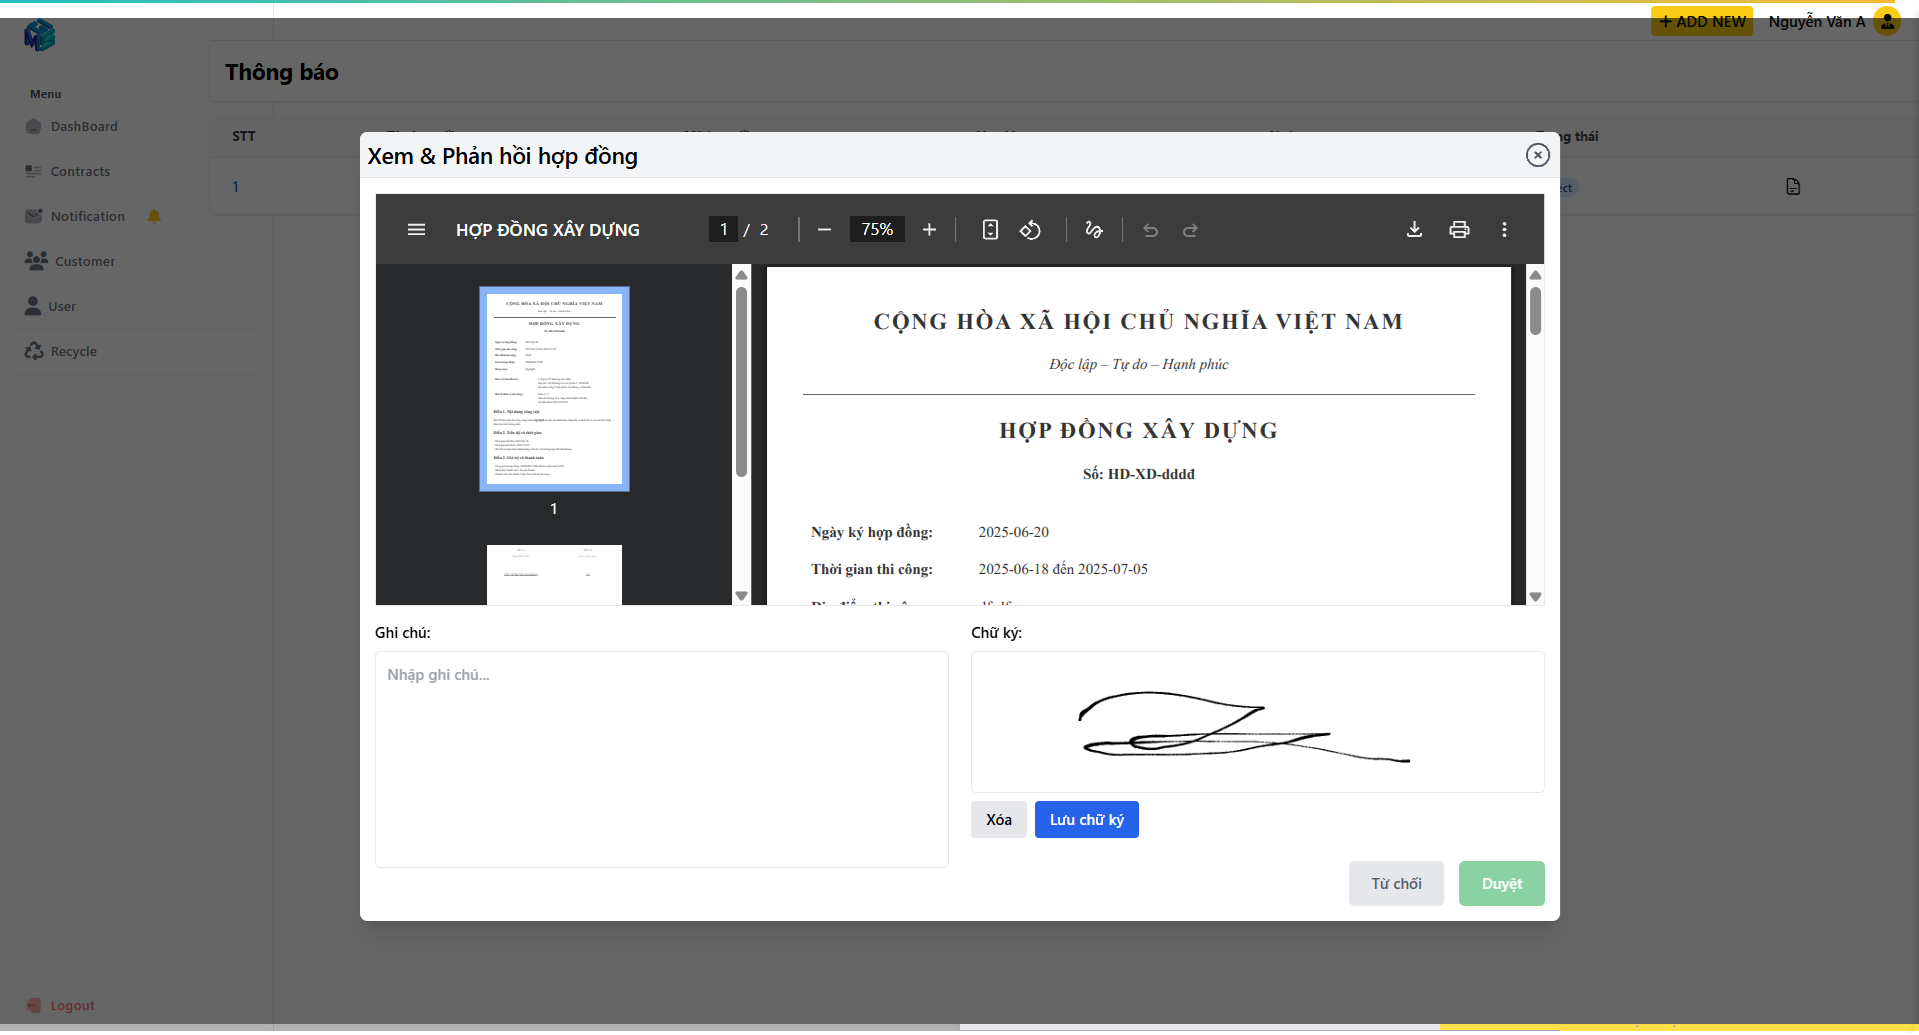Select the PDF draw annotation tool
The image size is (1919, 1035).
[x=1093, y=230]
